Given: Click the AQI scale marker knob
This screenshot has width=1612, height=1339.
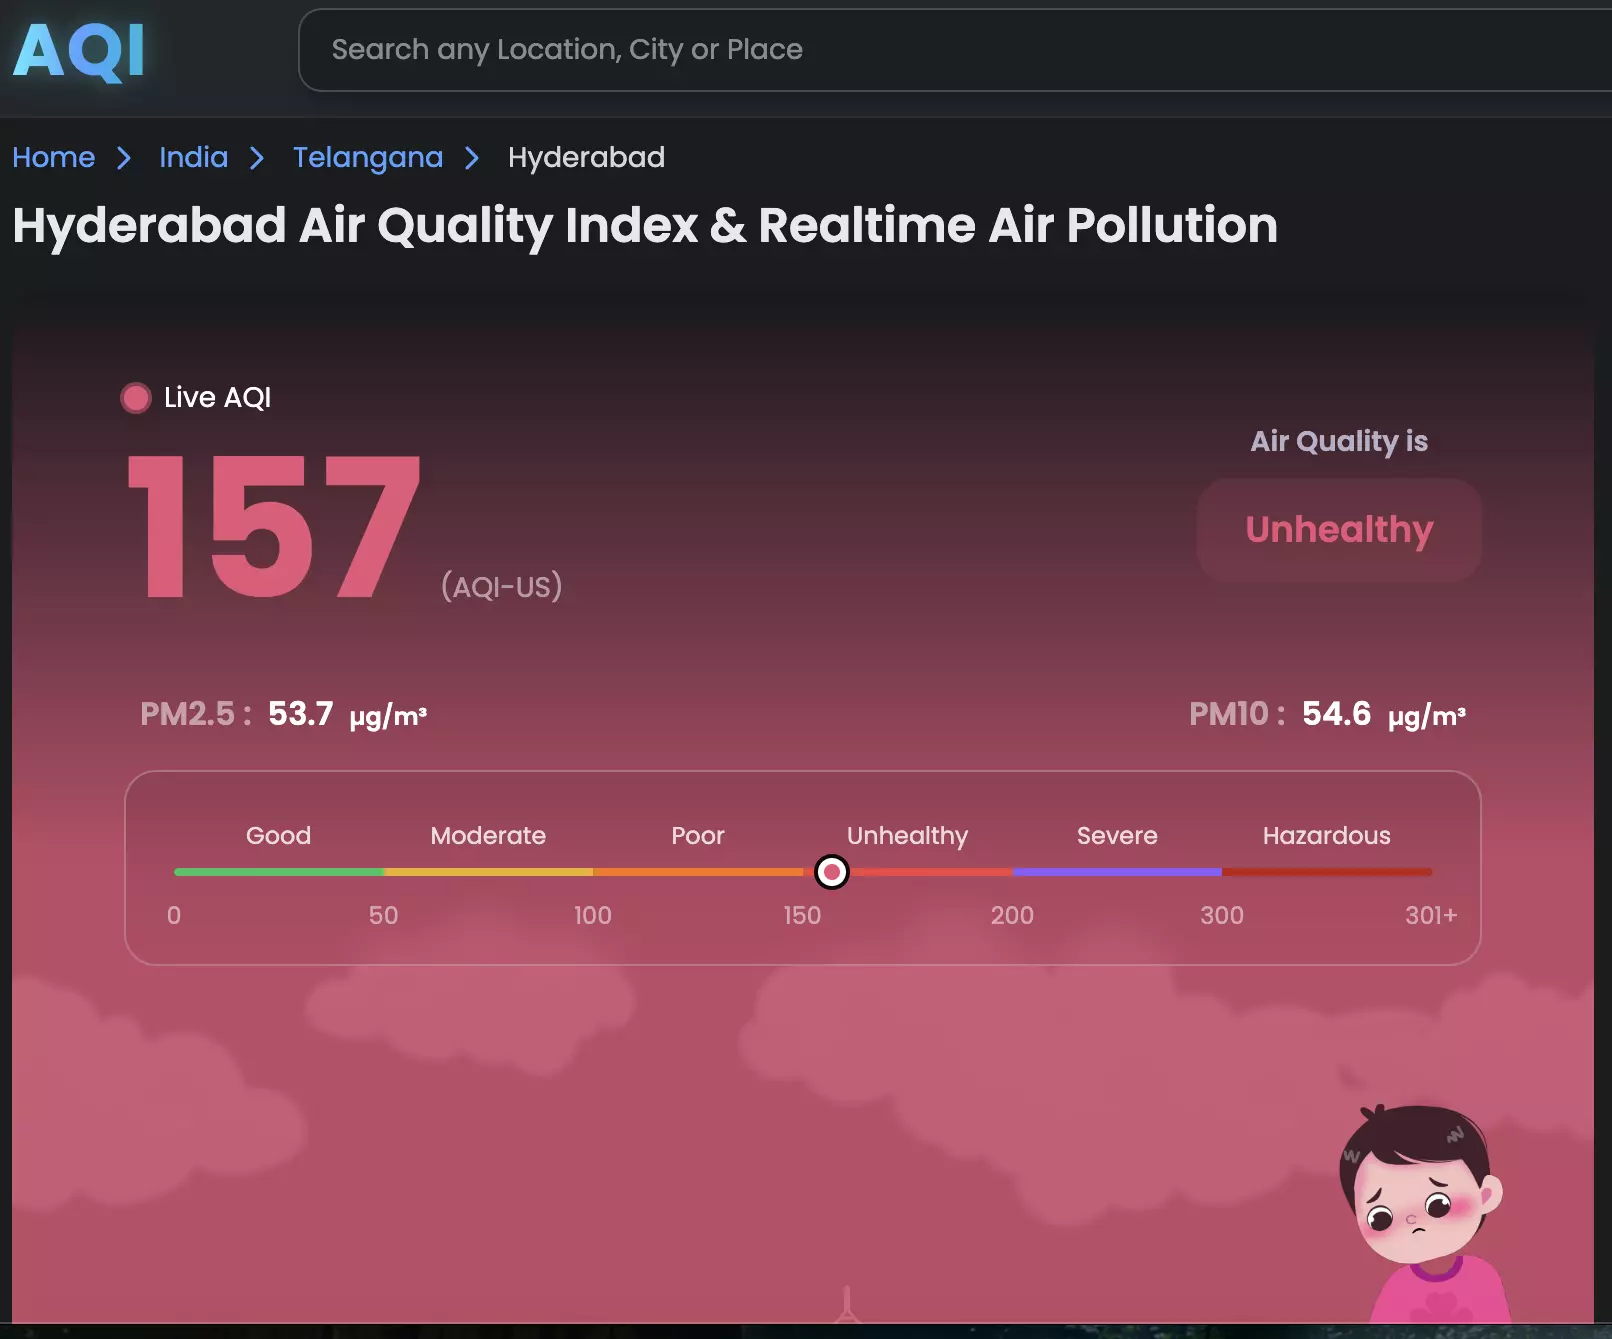Looking at the screenshot, I should pos(831,872).
